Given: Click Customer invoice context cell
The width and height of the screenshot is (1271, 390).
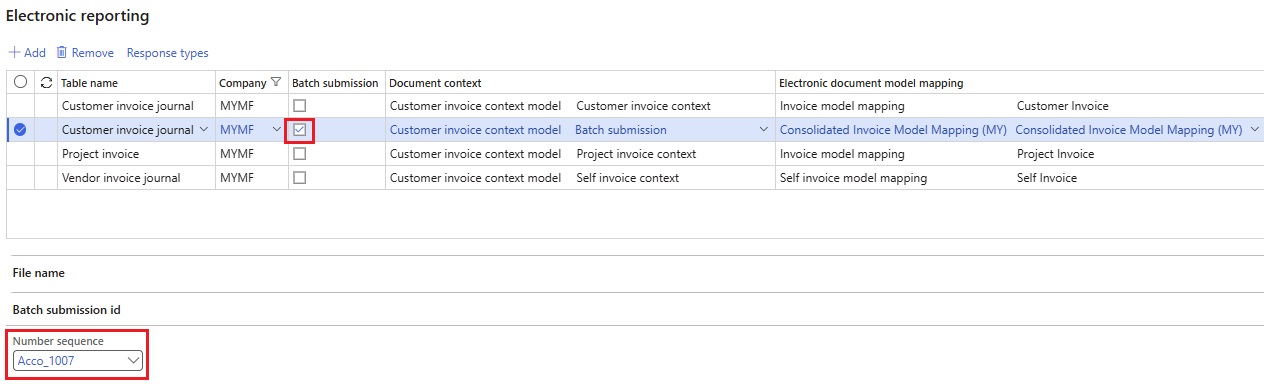Looking at the screenshot, I should click(644, 106).
